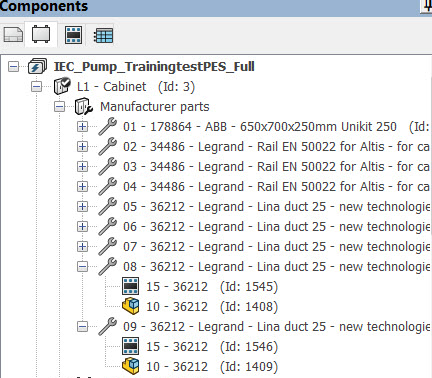The image size is (432, 378).
Task: Select 03 - 34486 Legrand Rail entry
Action: coord(276,167)
